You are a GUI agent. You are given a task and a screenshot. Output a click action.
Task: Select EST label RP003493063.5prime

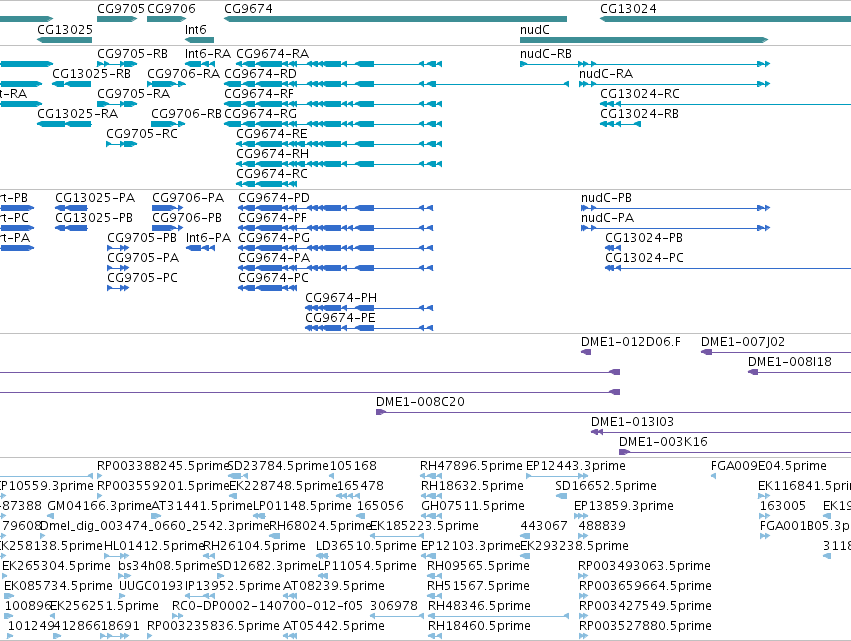click(644, 567)
